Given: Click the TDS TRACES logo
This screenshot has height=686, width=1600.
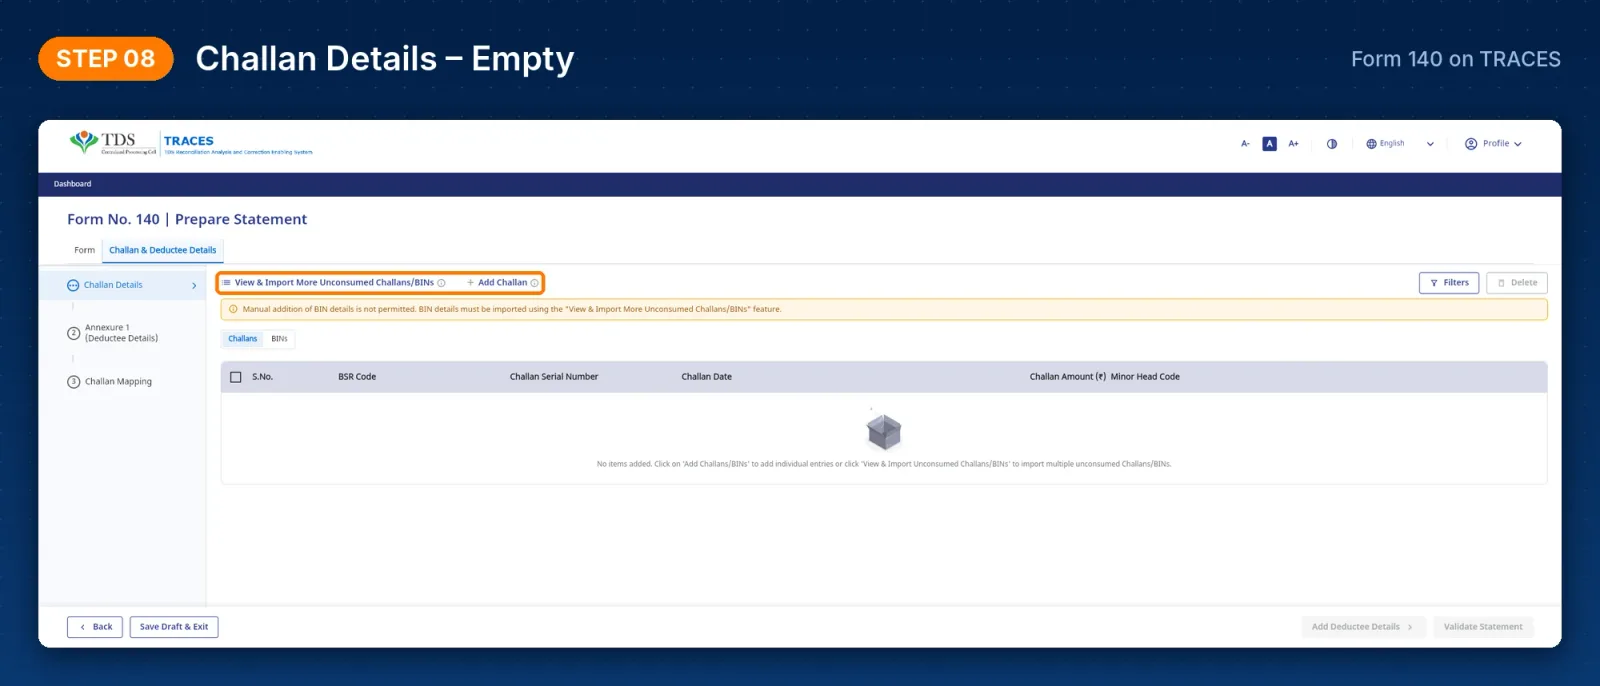Looking at the screenshot, I should [190, 144].
